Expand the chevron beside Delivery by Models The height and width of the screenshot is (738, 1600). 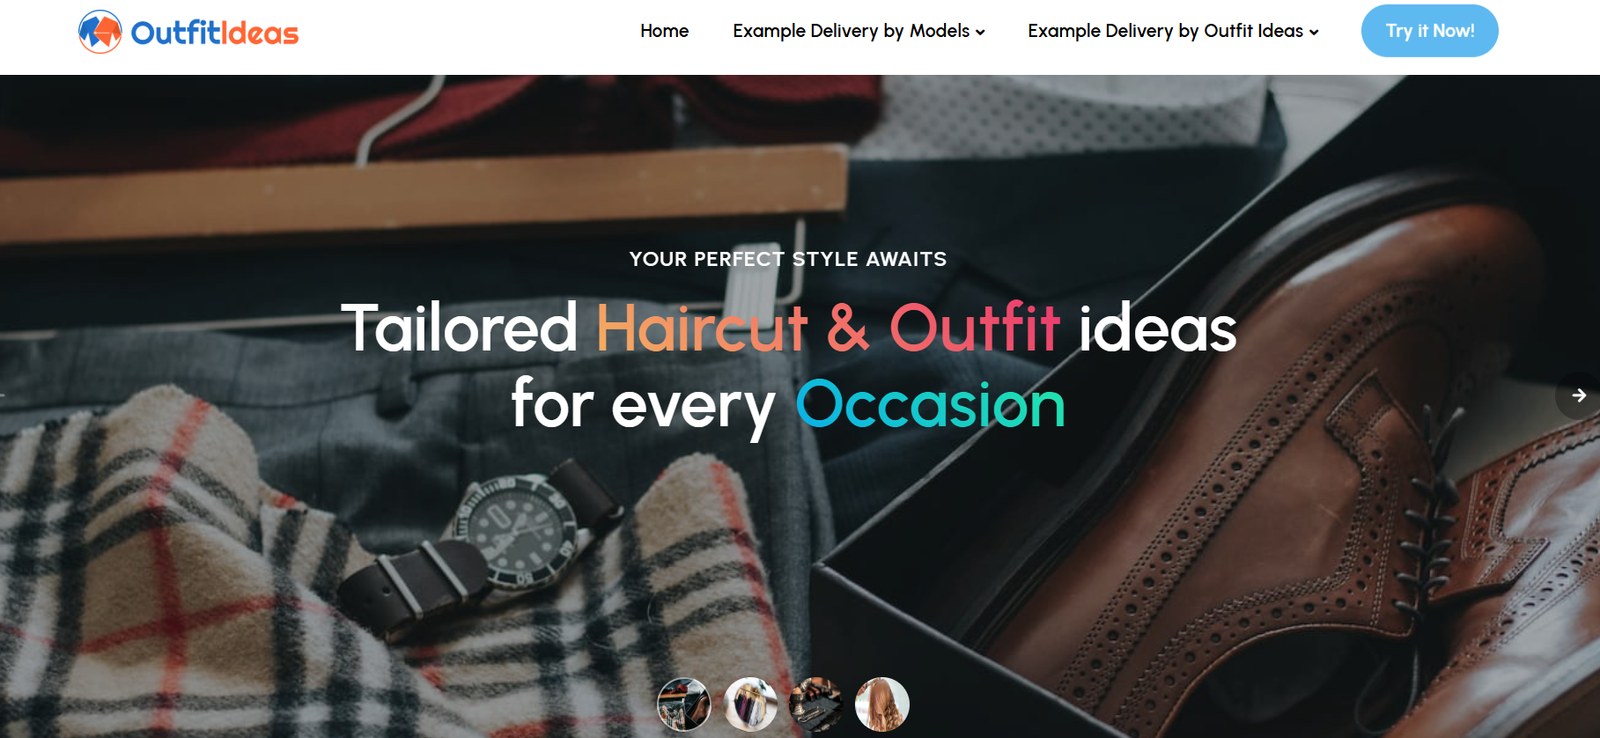pyautogui.click(x=980, y=33)
